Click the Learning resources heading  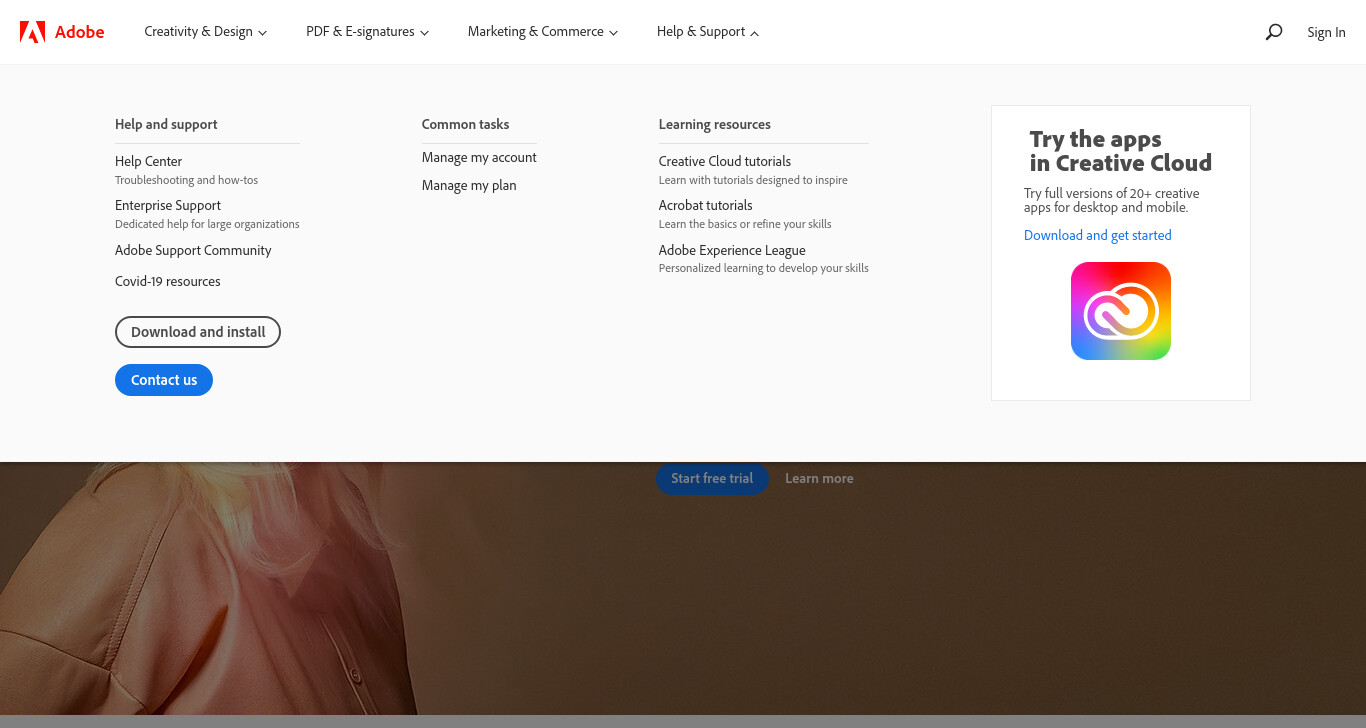715,124
